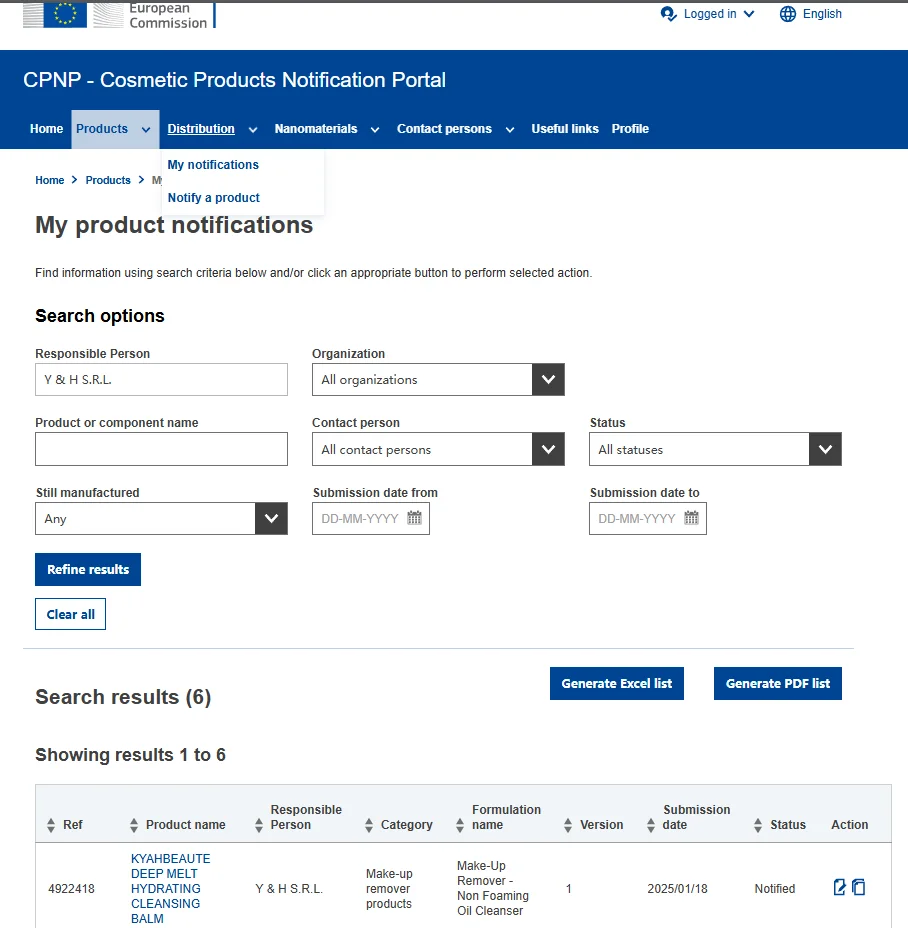Expand the Organization dropdown
Viewport: 908px width, 928px height.
point(547,380)
